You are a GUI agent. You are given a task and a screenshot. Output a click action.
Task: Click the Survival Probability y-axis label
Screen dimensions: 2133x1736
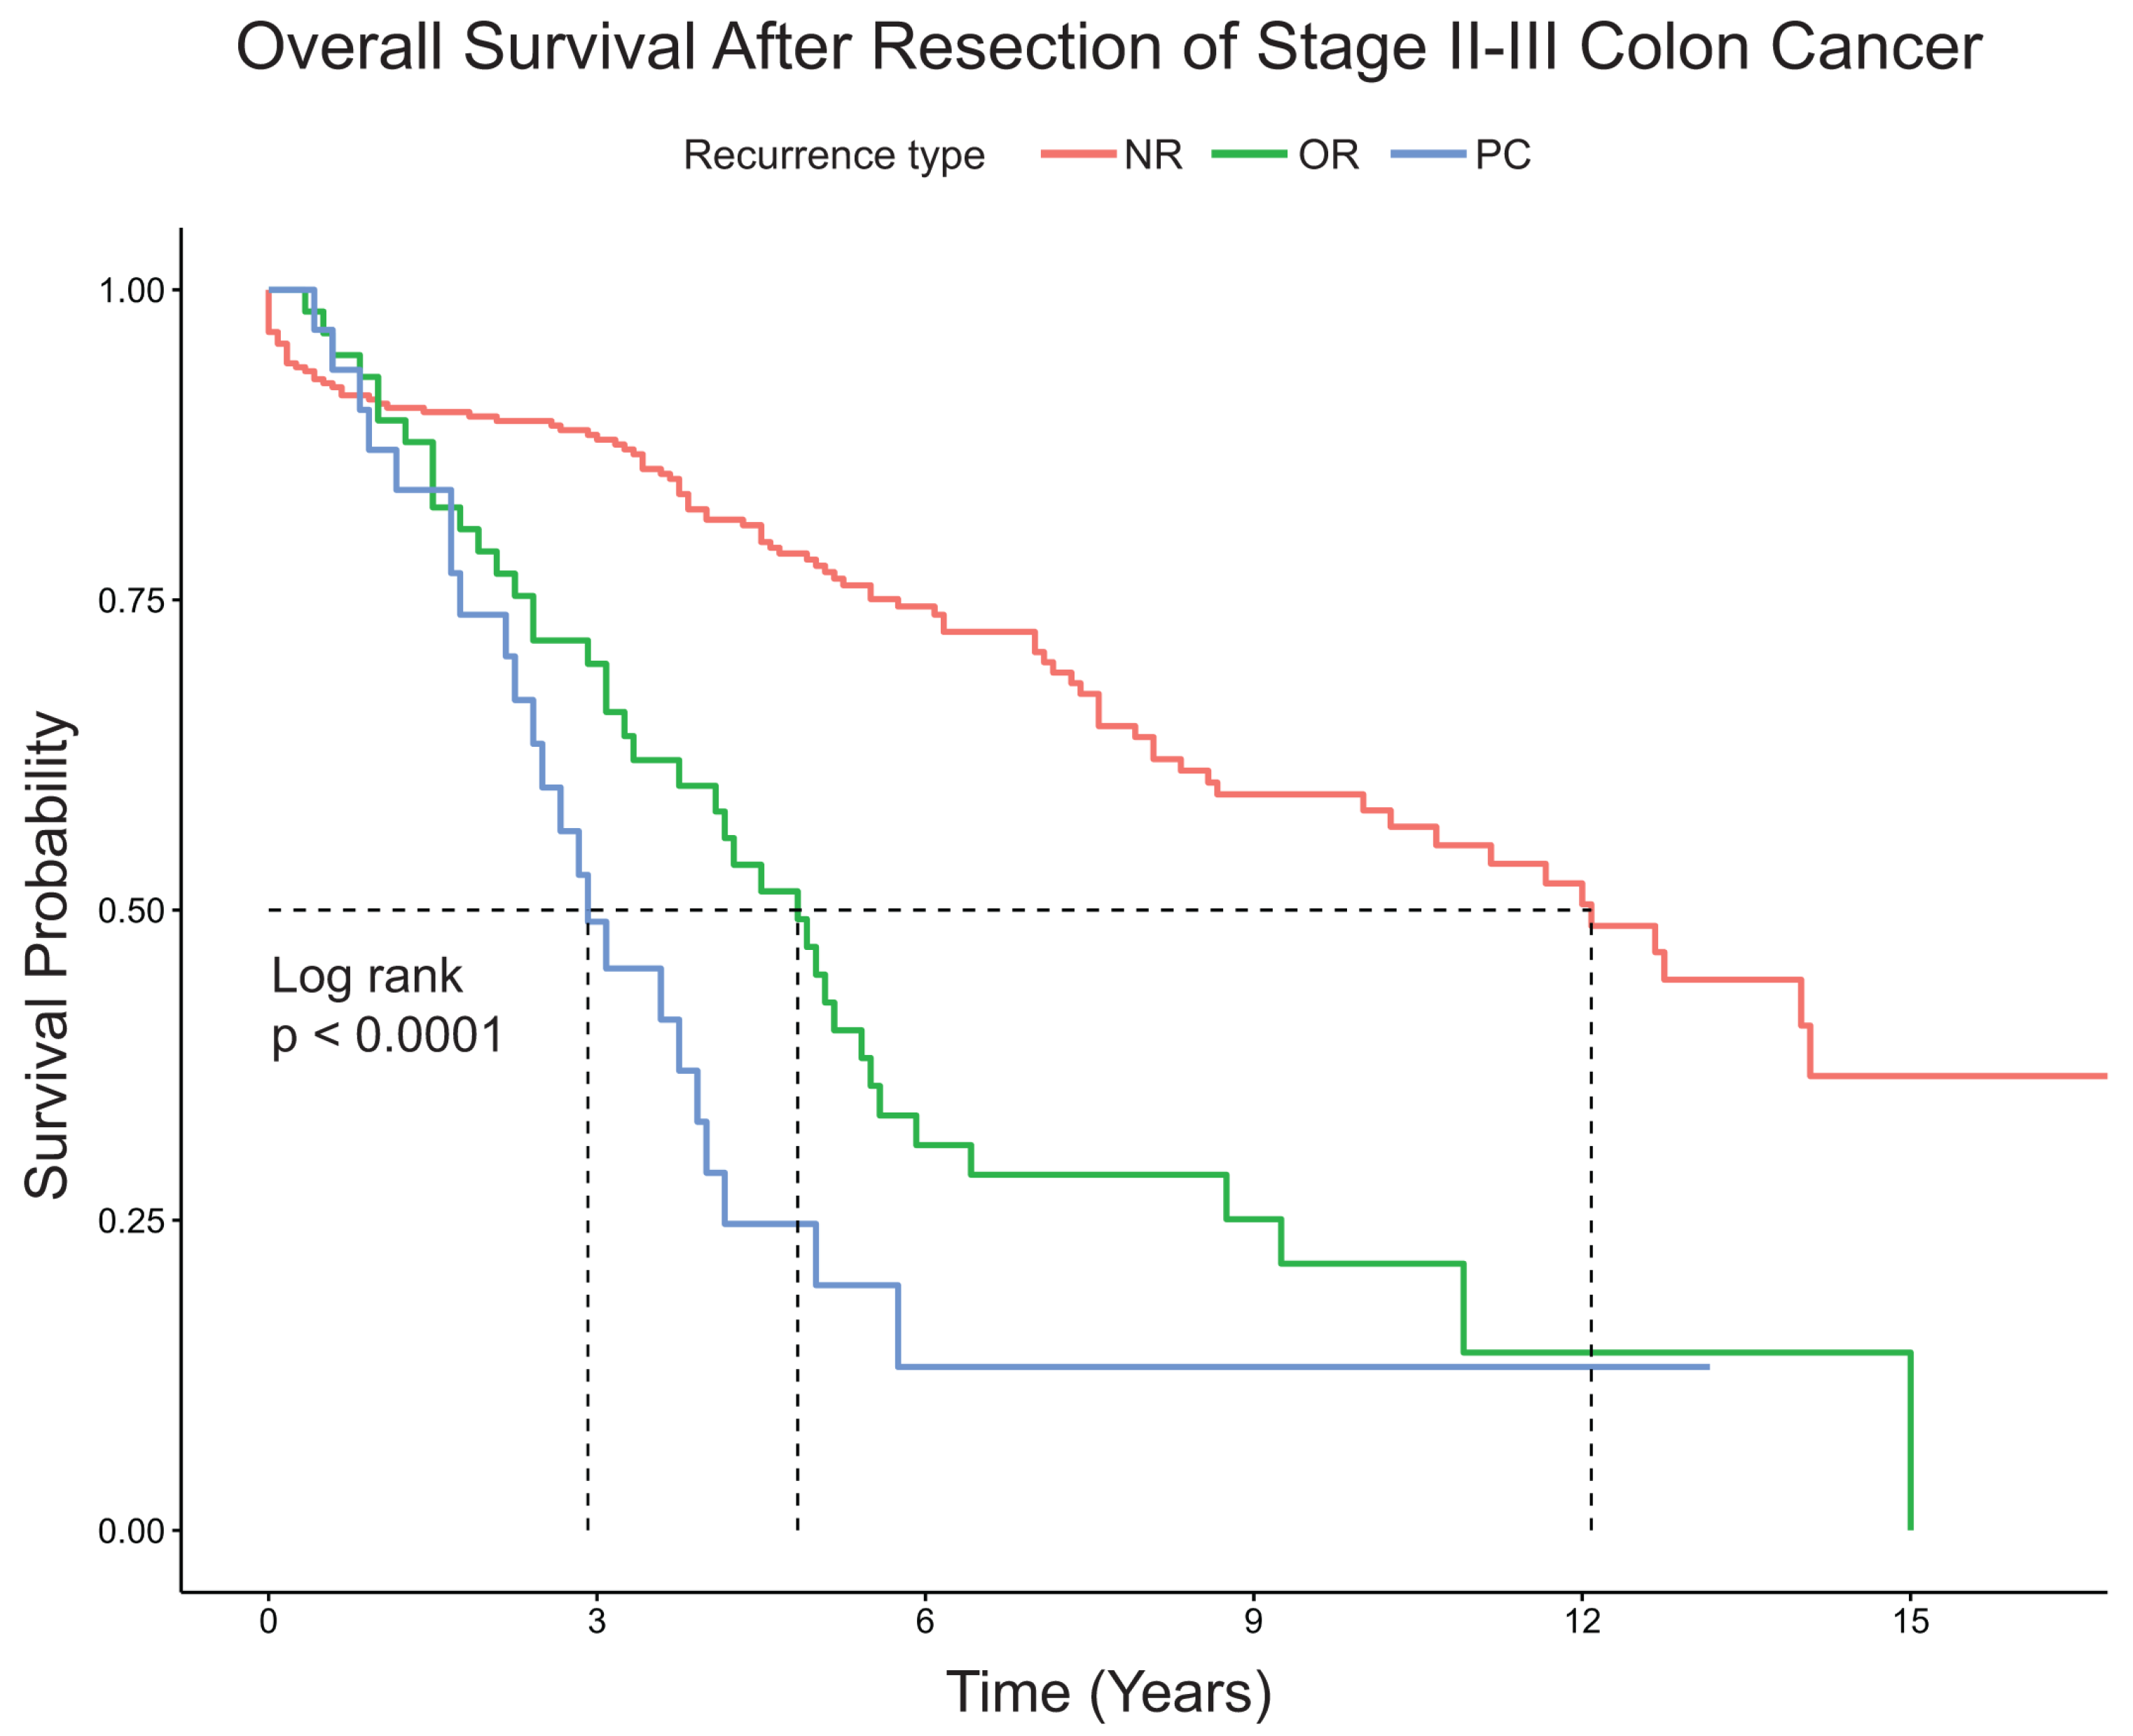point(48,955)
